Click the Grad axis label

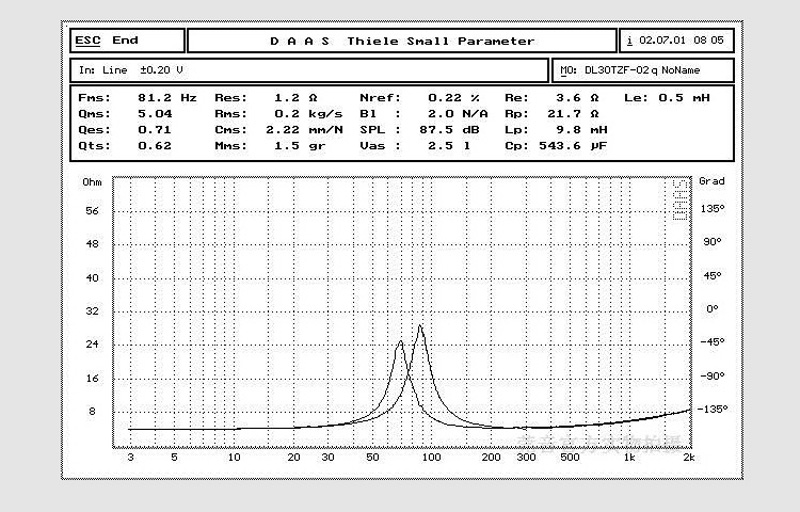coord(712,181)
